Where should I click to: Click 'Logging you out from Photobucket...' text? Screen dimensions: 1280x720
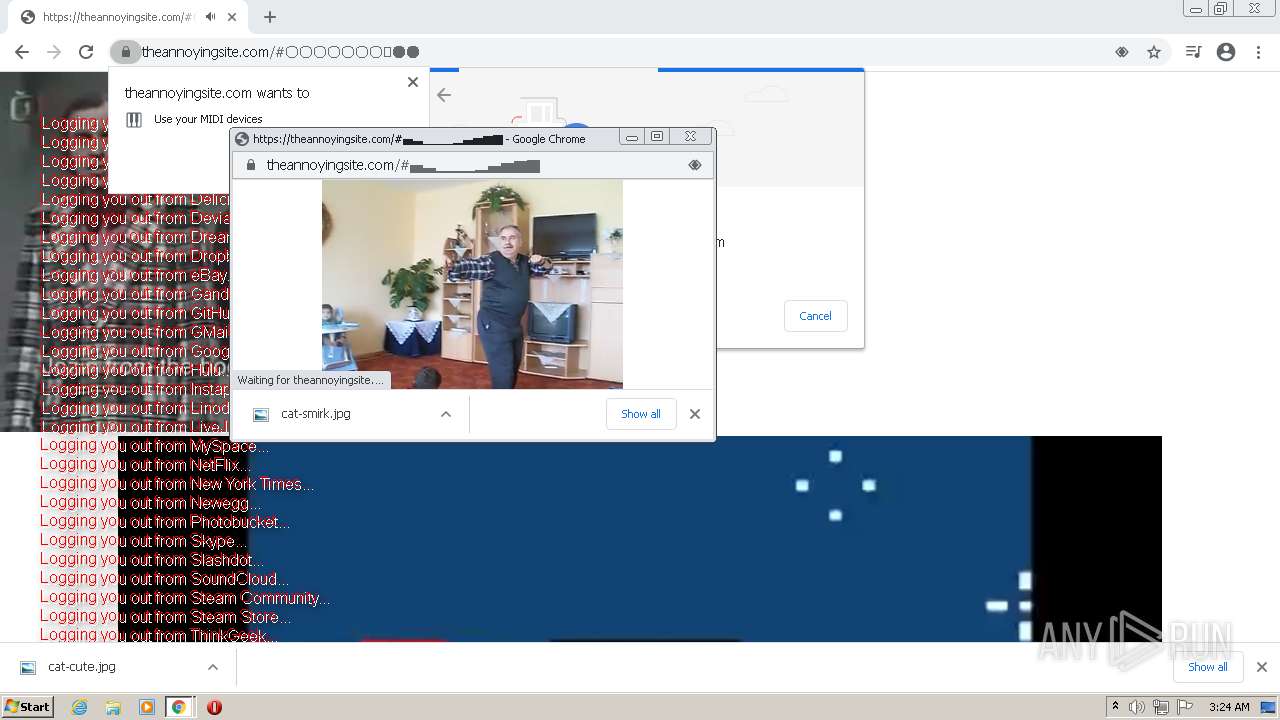click(x=165, y=522)
